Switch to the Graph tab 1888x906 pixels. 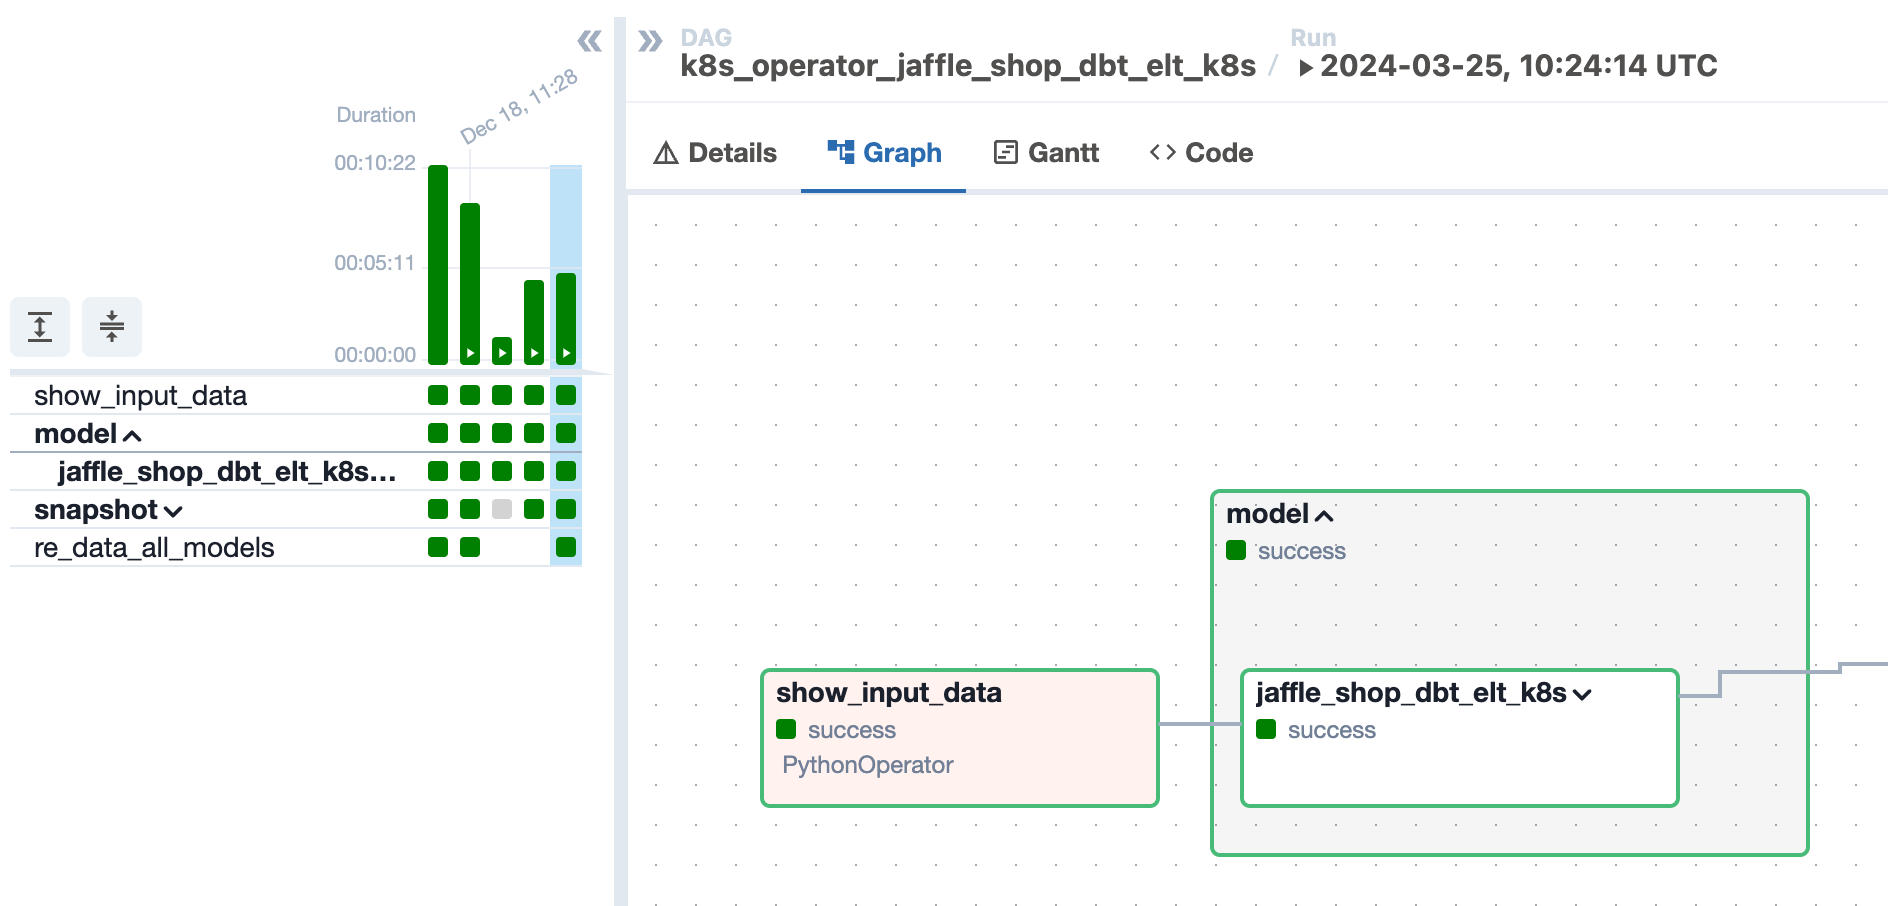click(x=884, y=153)
